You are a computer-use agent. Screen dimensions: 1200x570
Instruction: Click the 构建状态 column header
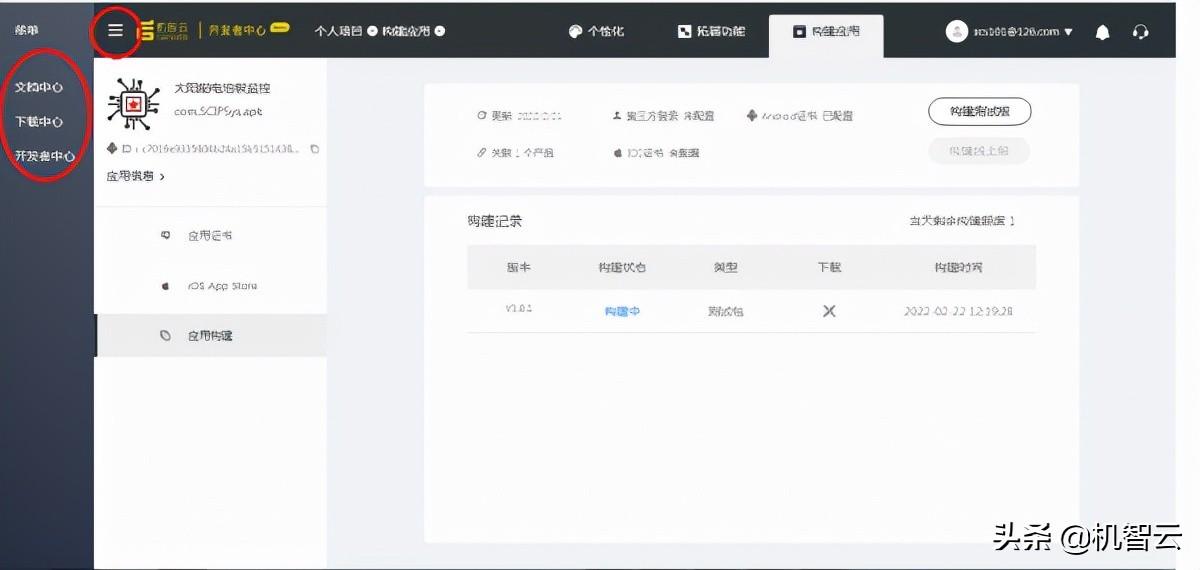point(622,267)
